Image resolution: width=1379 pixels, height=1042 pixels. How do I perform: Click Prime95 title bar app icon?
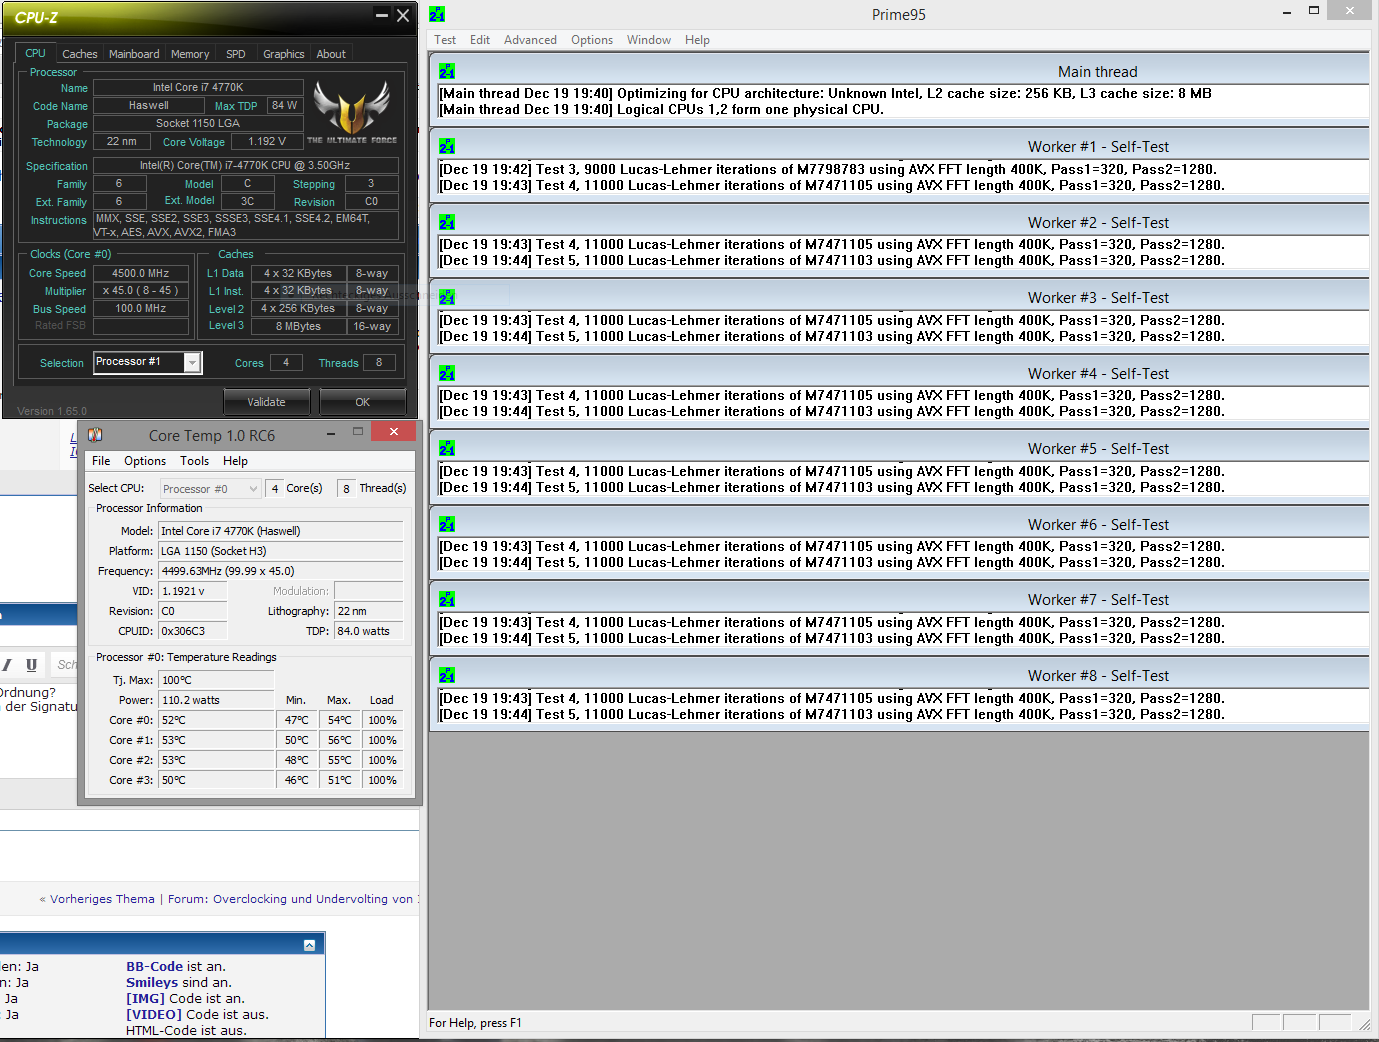point(437,14)
